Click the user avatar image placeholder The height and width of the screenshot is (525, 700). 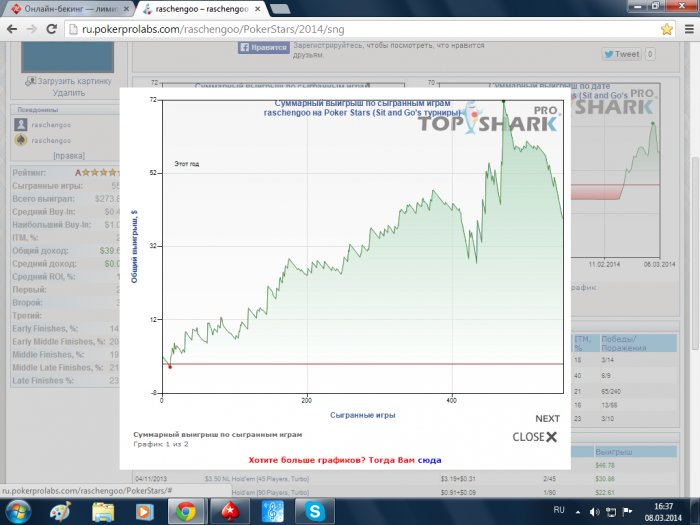click(x=67, y=57)
